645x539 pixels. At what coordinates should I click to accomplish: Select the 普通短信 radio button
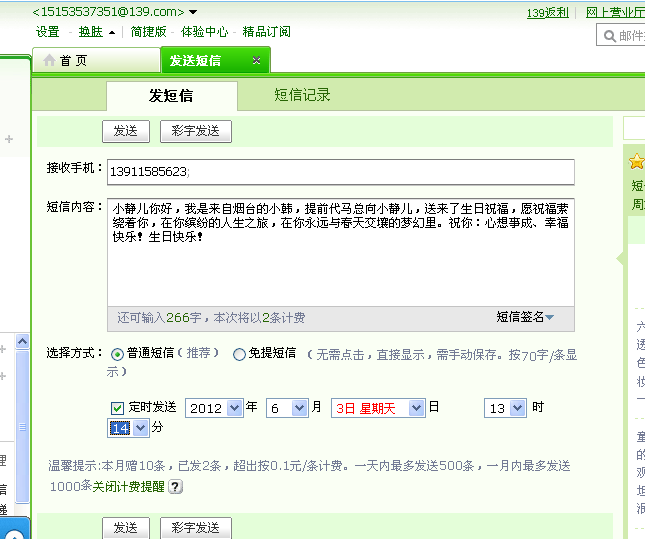[117, 354]
